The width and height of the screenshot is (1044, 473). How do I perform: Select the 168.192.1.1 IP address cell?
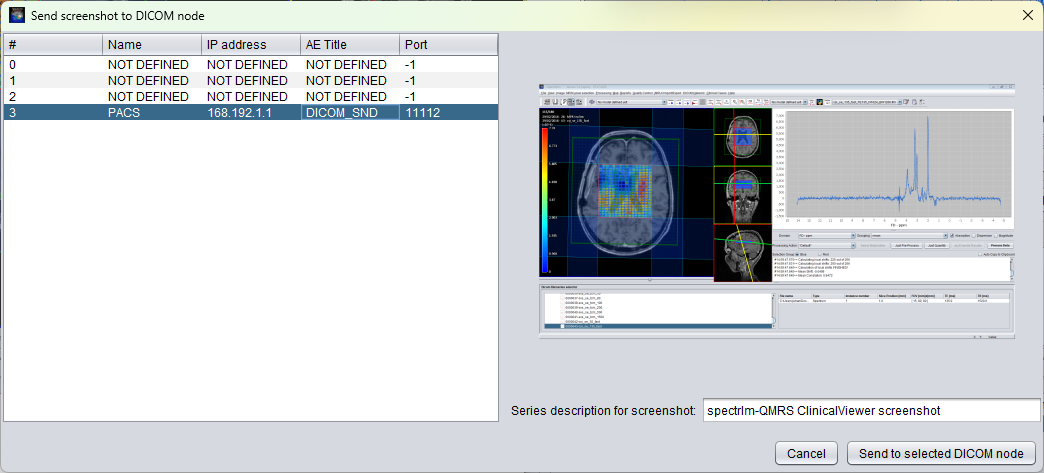250,113
